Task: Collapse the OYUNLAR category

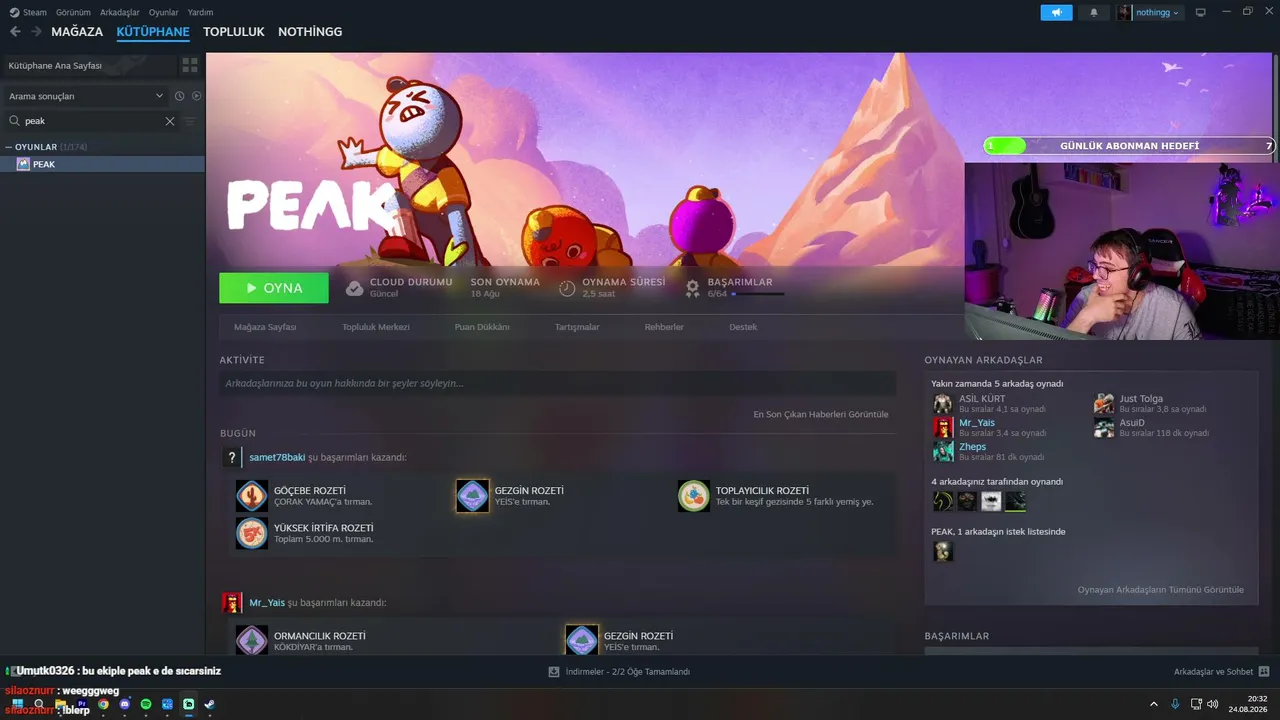Action: point(9,147)
